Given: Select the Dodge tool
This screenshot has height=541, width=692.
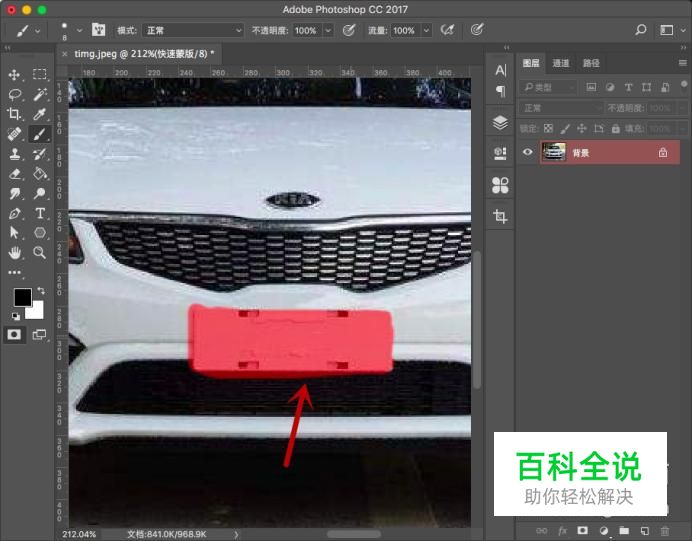Looking at the screenshot, I should [40, 194].
